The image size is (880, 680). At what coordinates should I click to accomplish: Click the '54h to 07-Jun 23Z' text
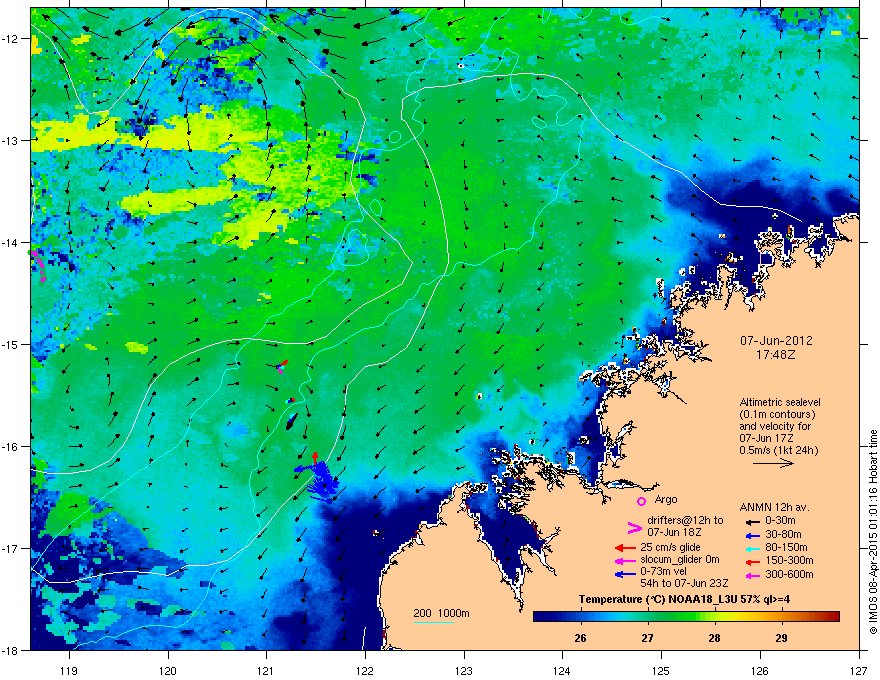click(x=684, y=583)
